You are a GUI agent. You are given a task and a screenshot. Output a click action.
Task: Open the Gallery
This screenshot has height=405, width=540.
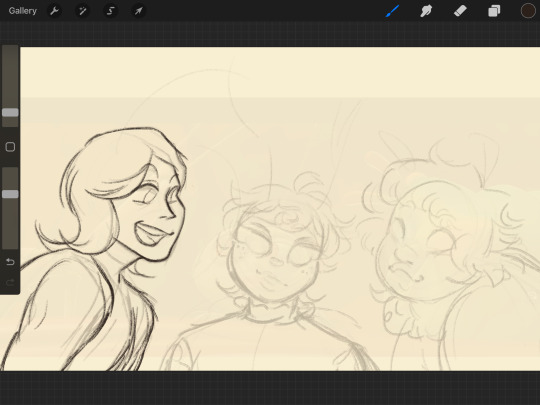point(23,11)
